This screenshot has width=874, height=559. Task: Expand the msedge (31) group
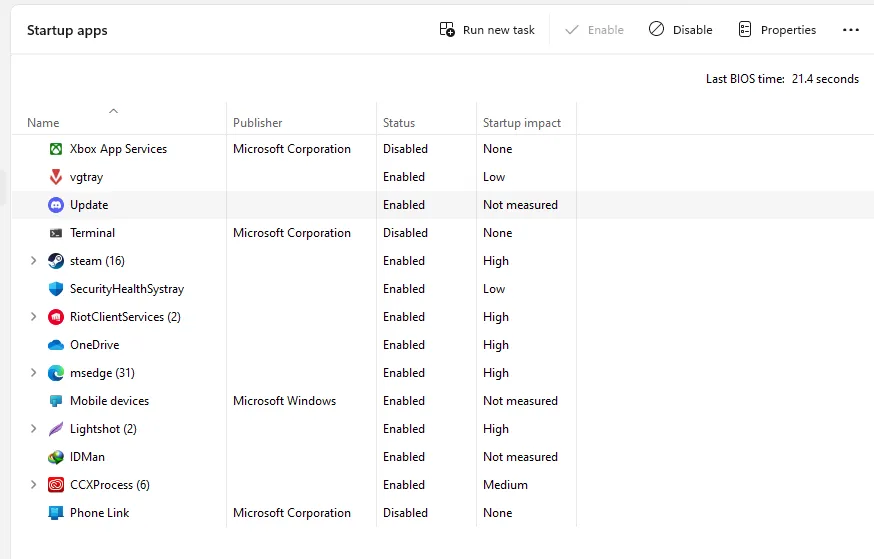pos(33,373)
